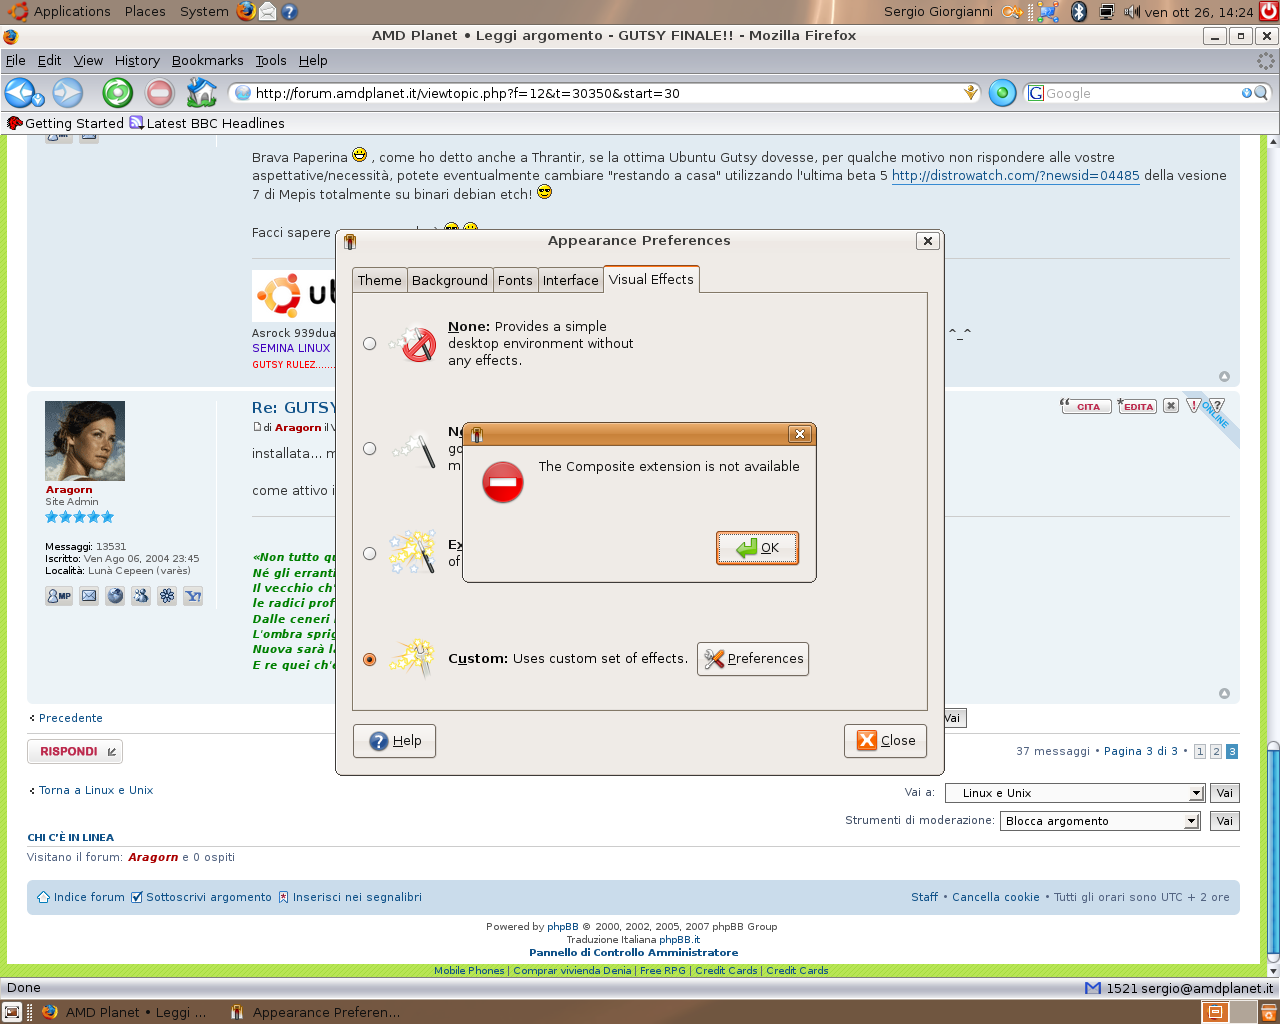
Task: Click the CITA quote post icon
Action: 1086,406
